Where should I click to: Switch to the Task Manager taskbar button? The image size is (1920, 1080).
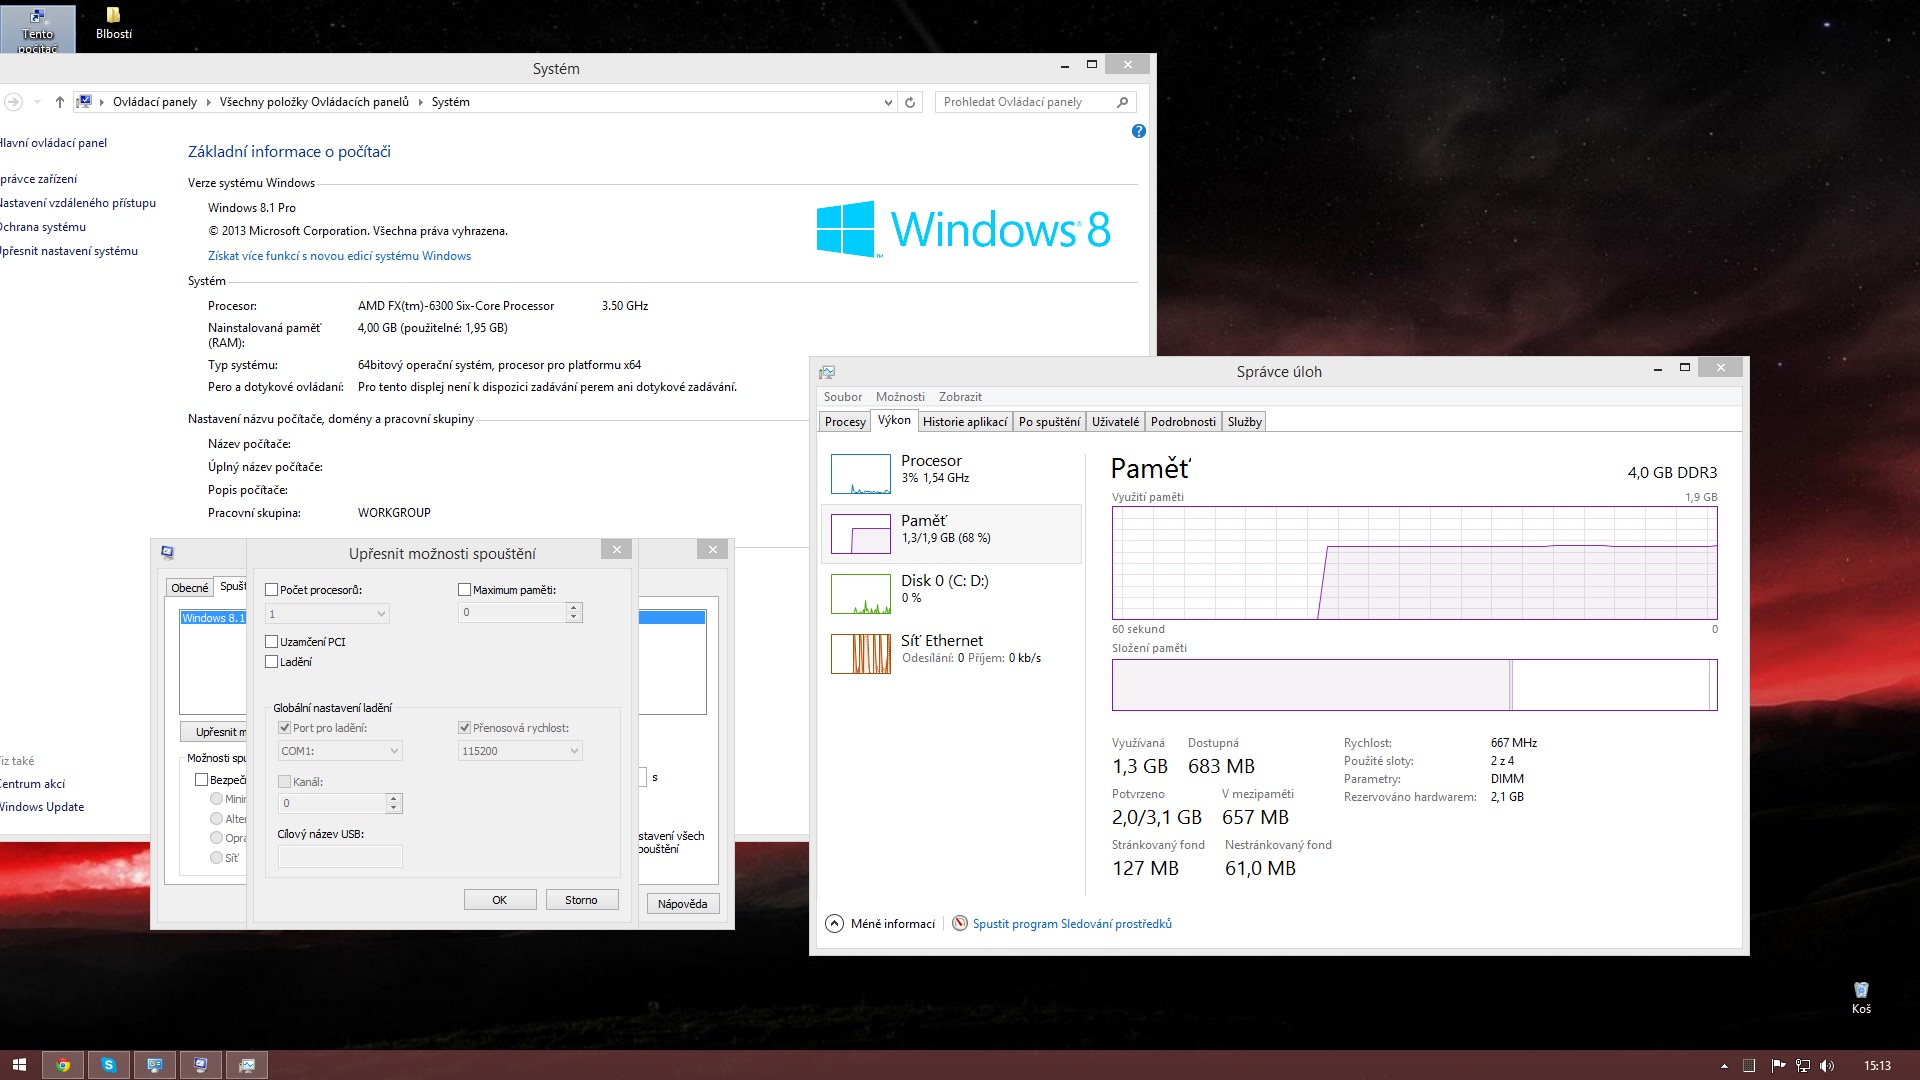coord(247,1065)
